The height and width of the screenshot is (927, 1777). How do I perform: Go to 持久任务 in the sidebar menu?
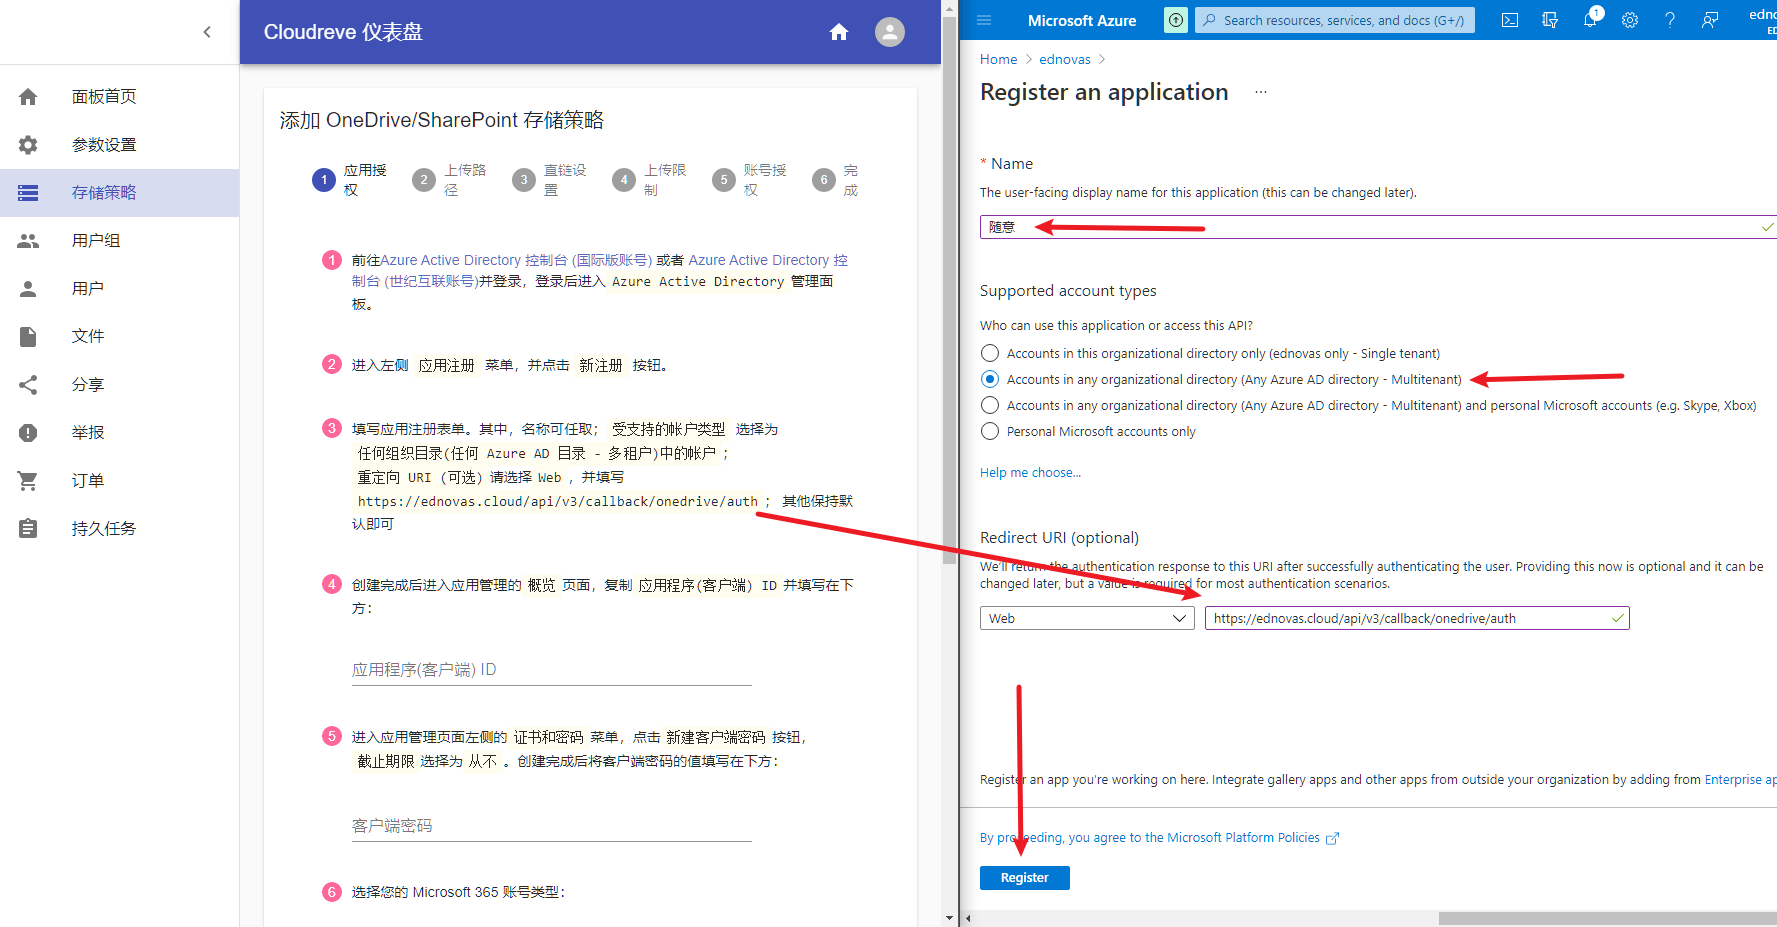tap(103, 528)
